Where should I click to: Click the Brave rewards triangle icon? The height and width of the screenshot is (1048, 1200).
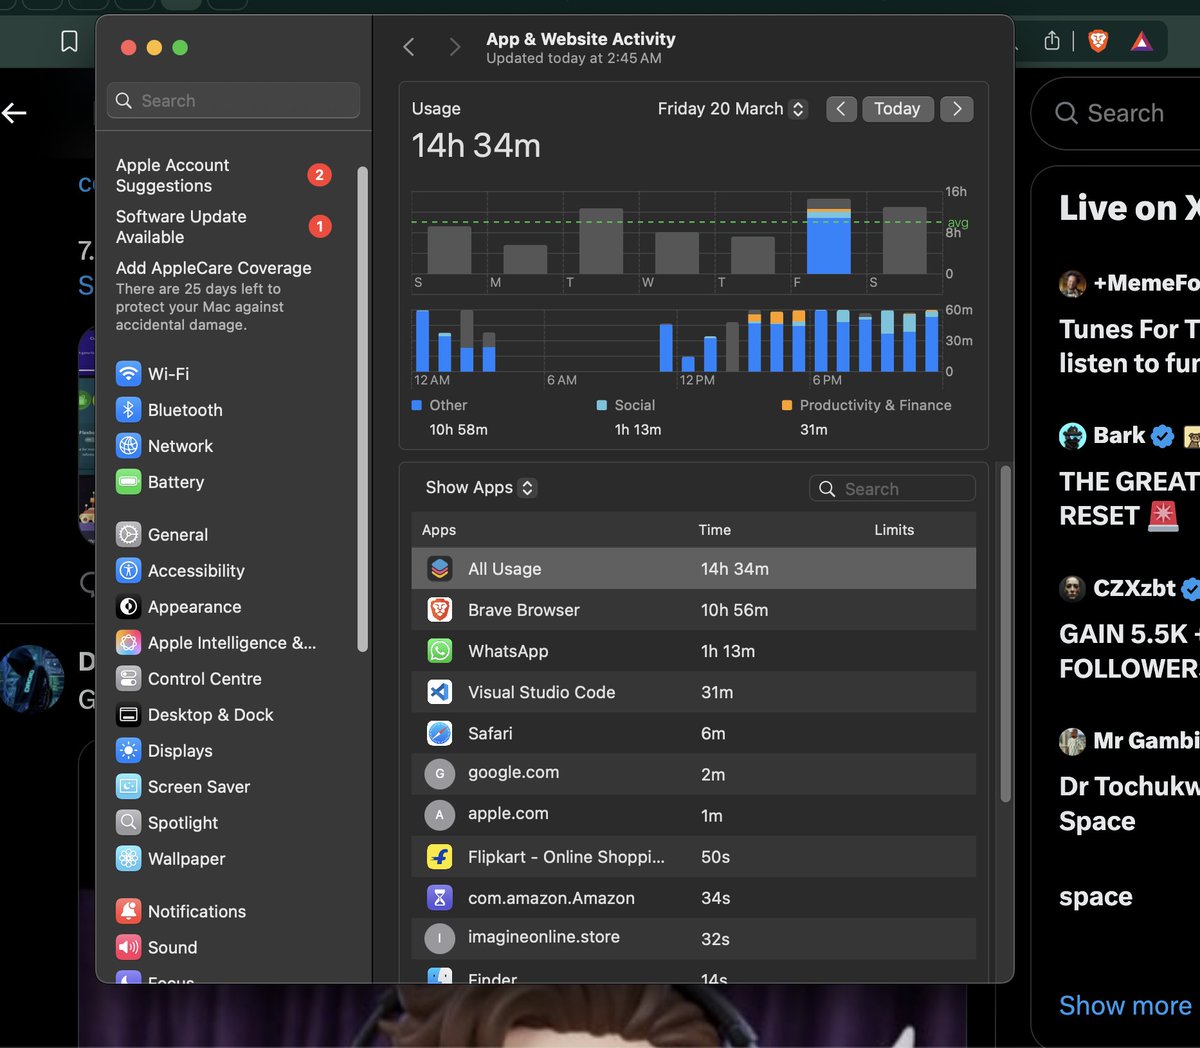(x=1142, y=41)
